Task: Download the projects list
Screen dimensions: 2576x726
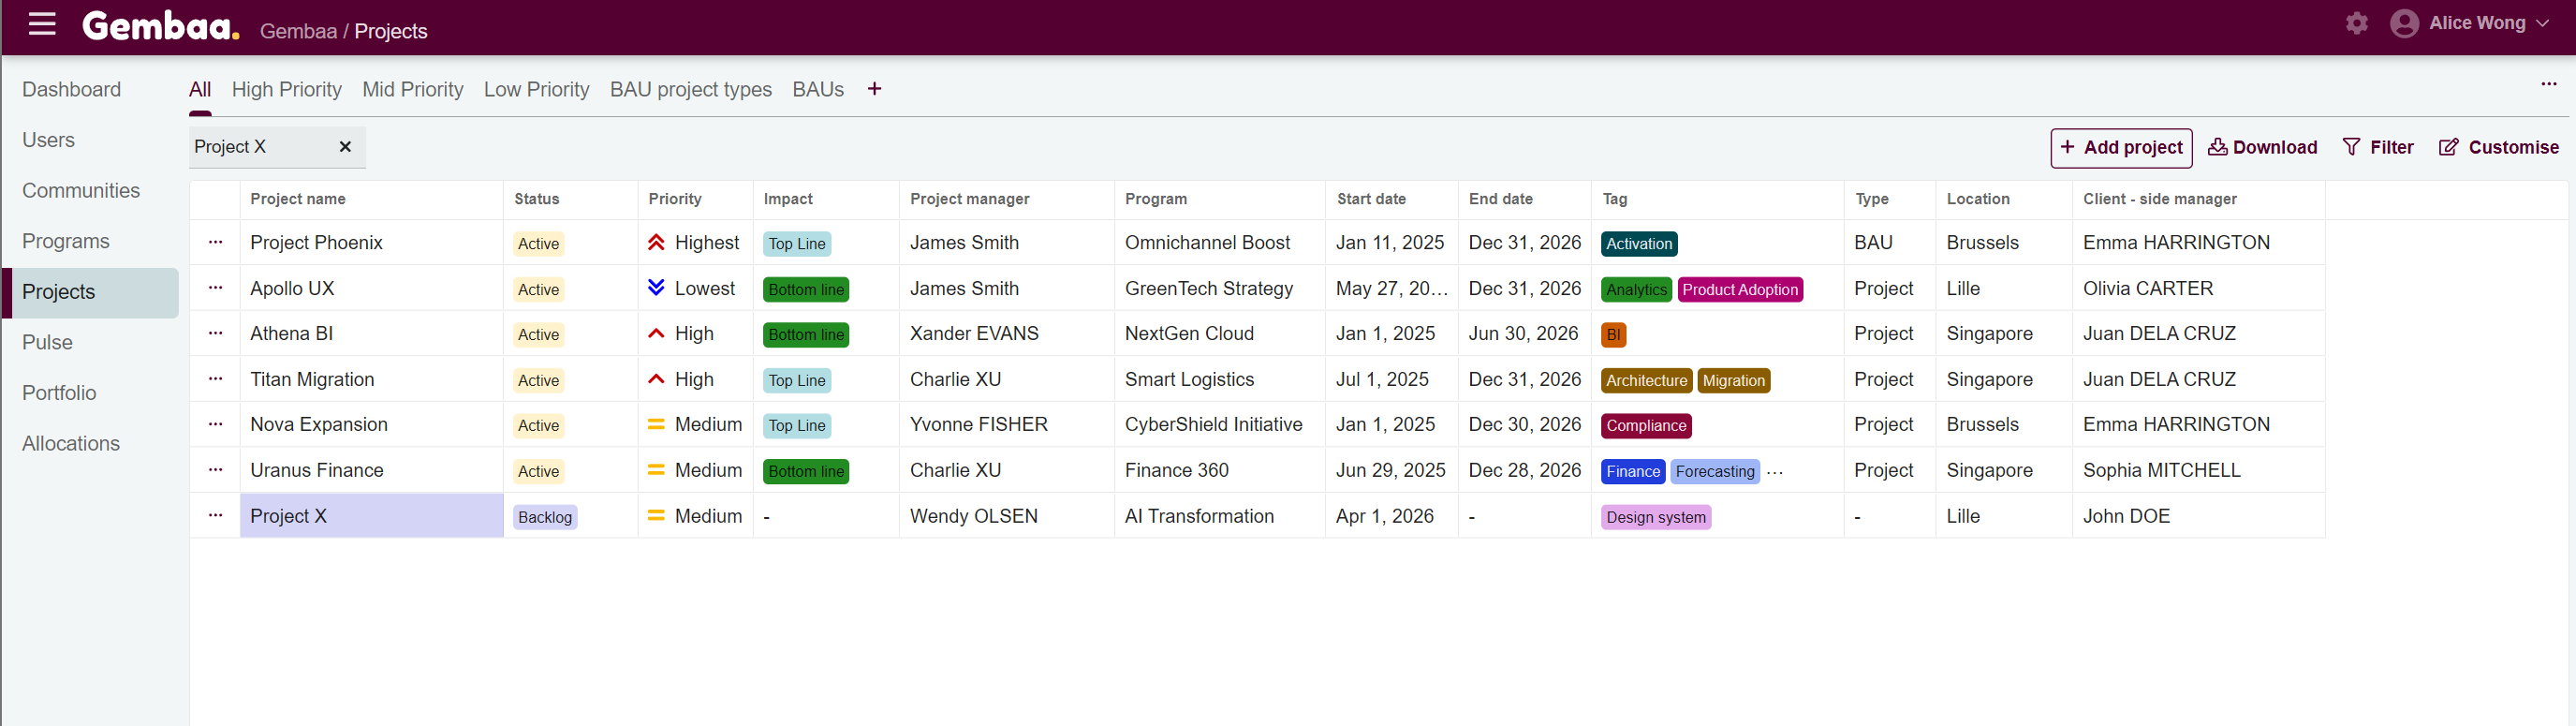Action: pos(2262,148)
